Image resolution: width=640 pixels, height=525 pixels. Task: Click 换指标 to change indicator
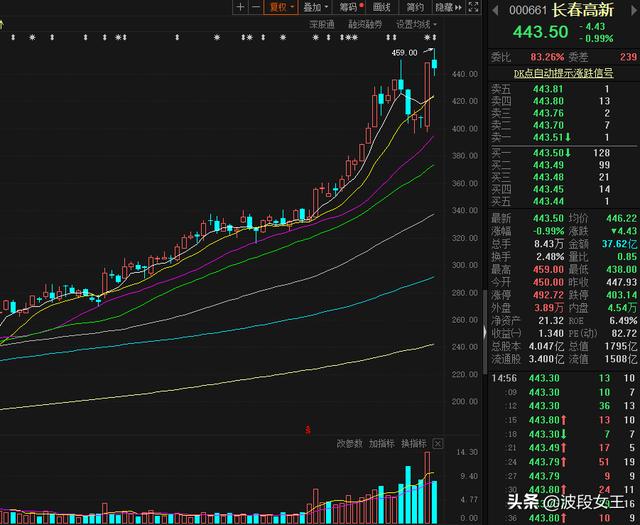click(x=413, y=443)
